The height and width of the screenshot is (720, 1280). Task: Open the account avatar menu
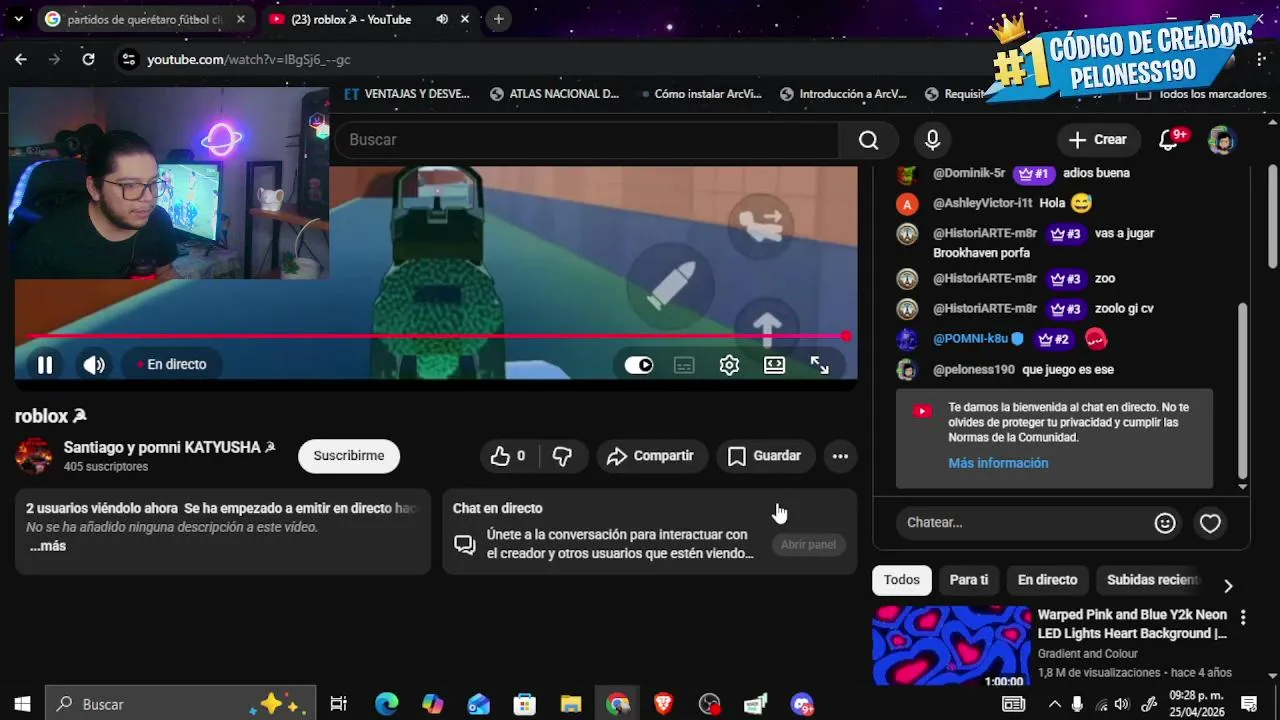point(1221,140)
